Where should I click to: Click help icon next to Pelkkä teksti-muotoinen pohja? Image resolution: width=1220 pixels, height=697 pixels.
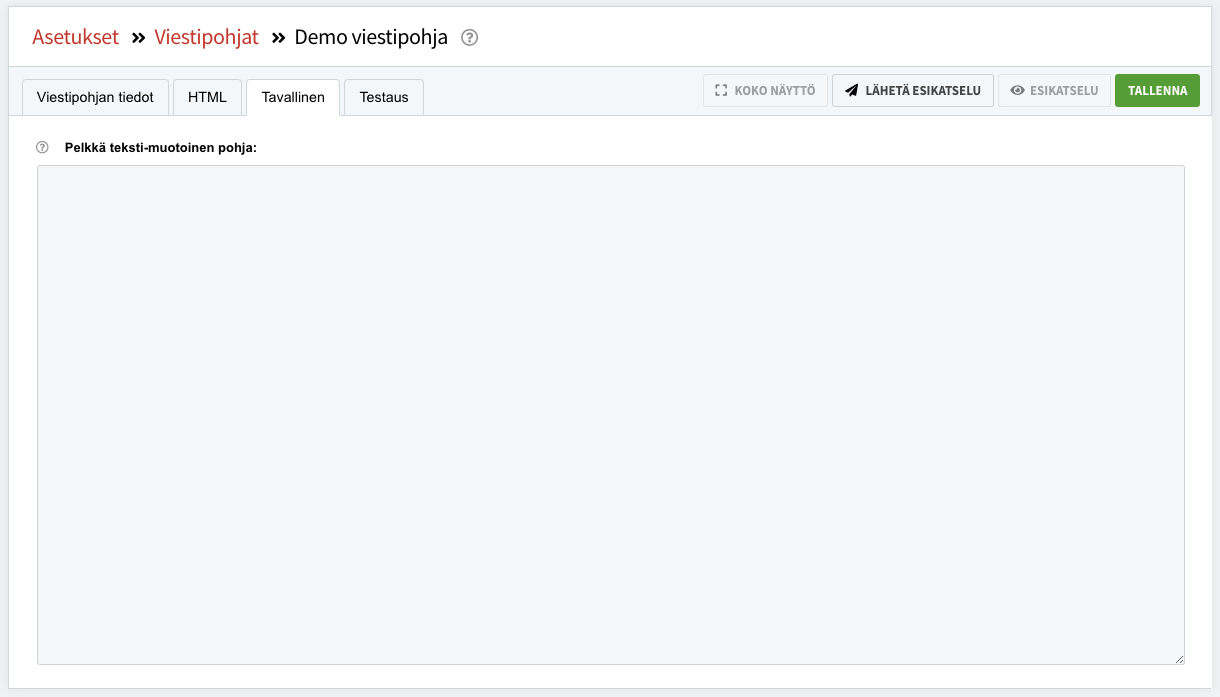coord(42,147)
